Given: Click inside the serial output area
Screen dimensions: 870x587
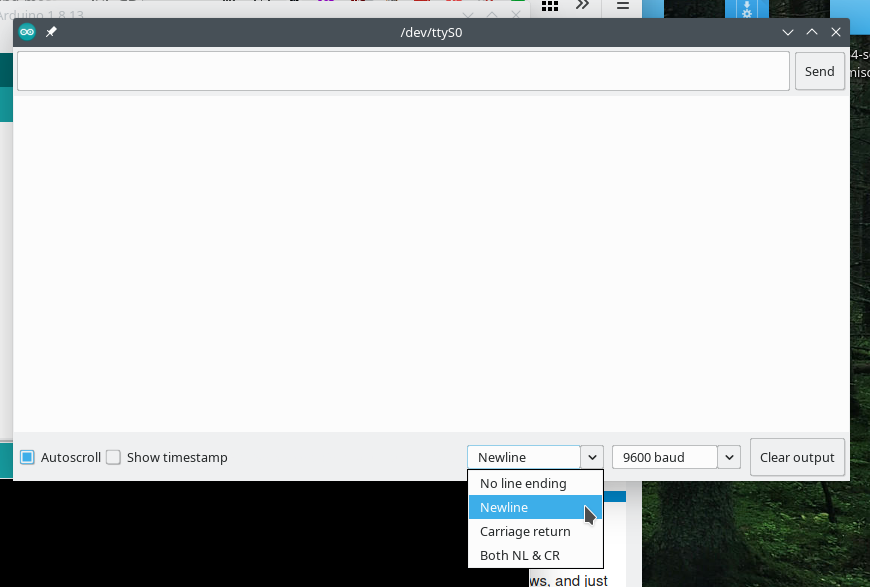Looking at the screenshot, I should [x=431, y=264].
